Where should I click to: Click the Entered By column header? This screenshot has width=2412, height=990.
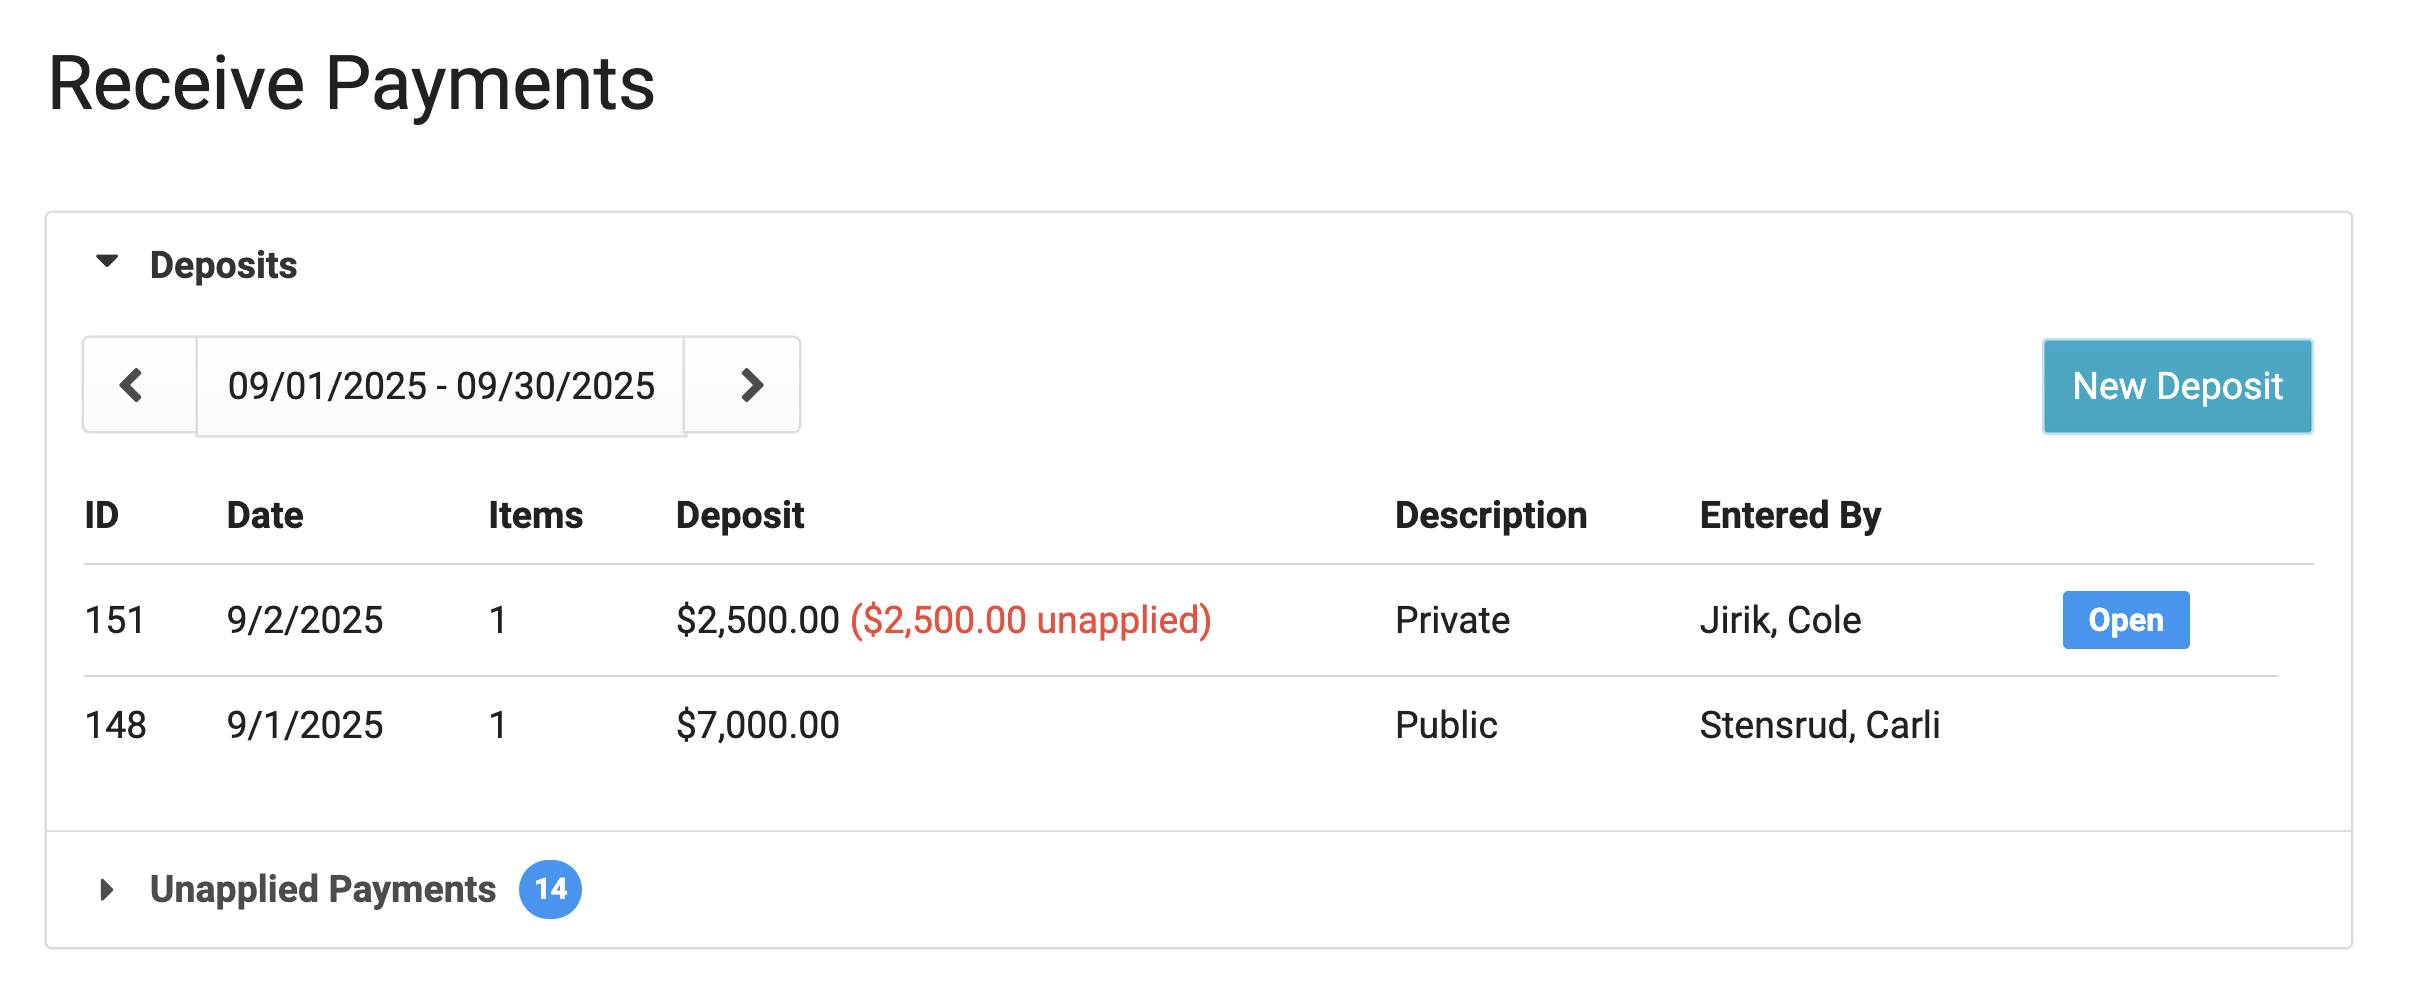(x=1790, y=515)
